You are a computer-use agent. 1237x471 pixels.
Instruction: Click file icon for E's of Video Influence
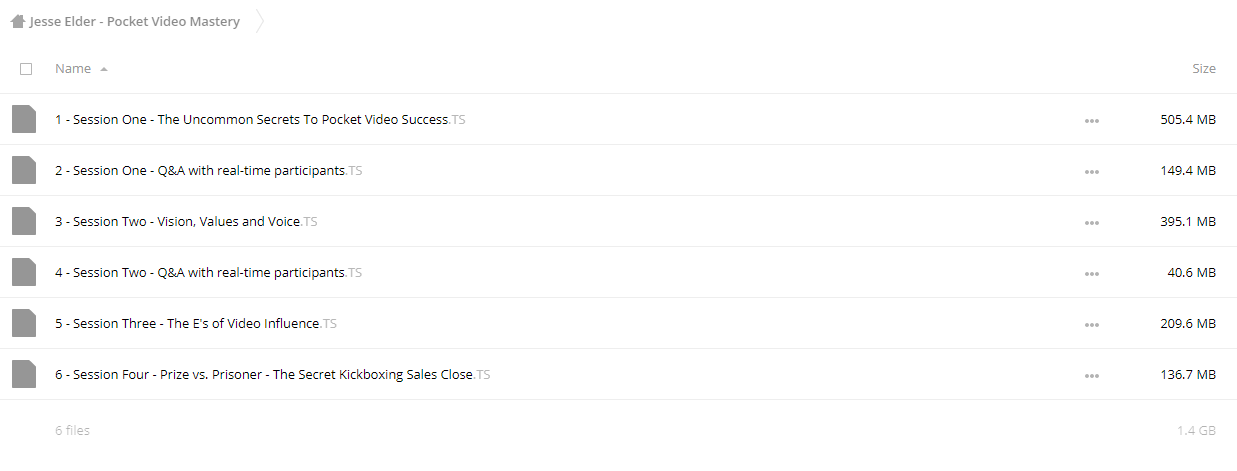(23, 323)
